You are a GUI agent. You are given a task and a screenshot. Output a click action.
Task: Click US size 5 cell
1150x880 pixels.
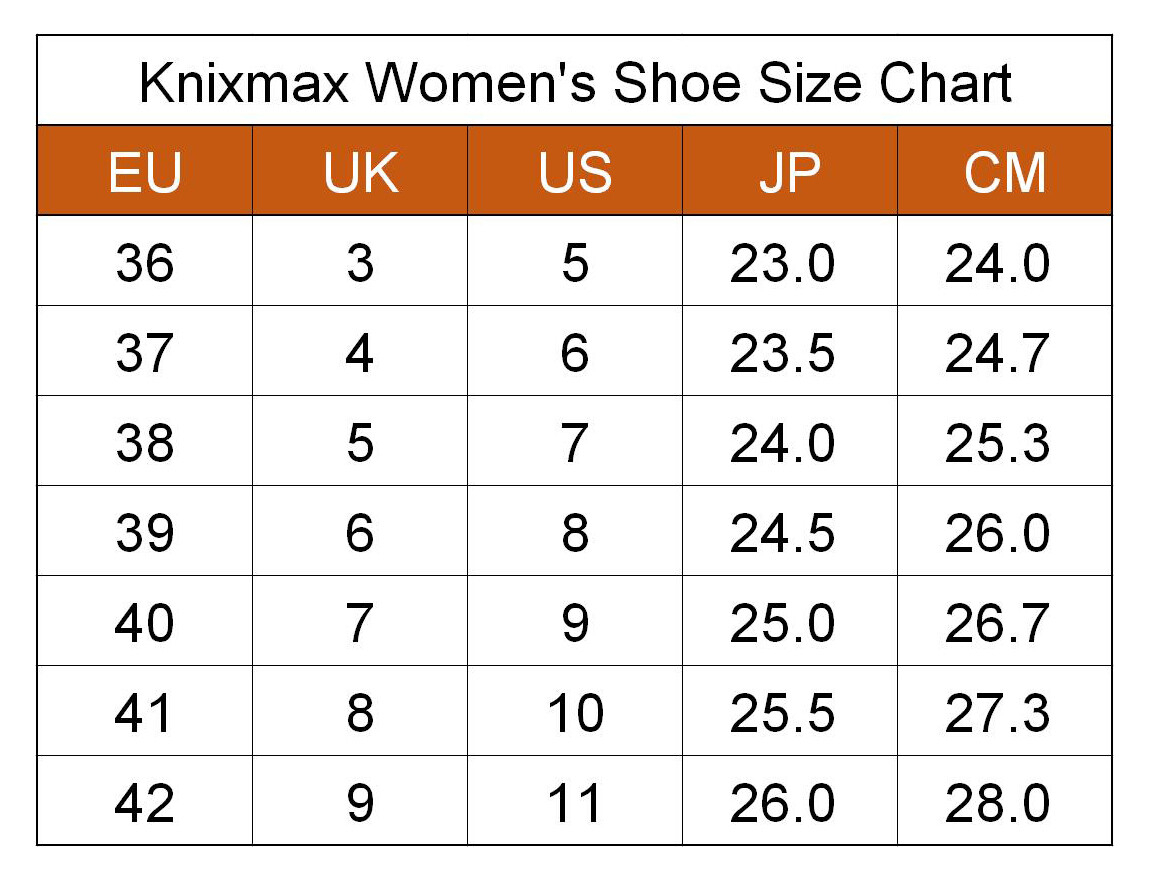tap(575, 260)
